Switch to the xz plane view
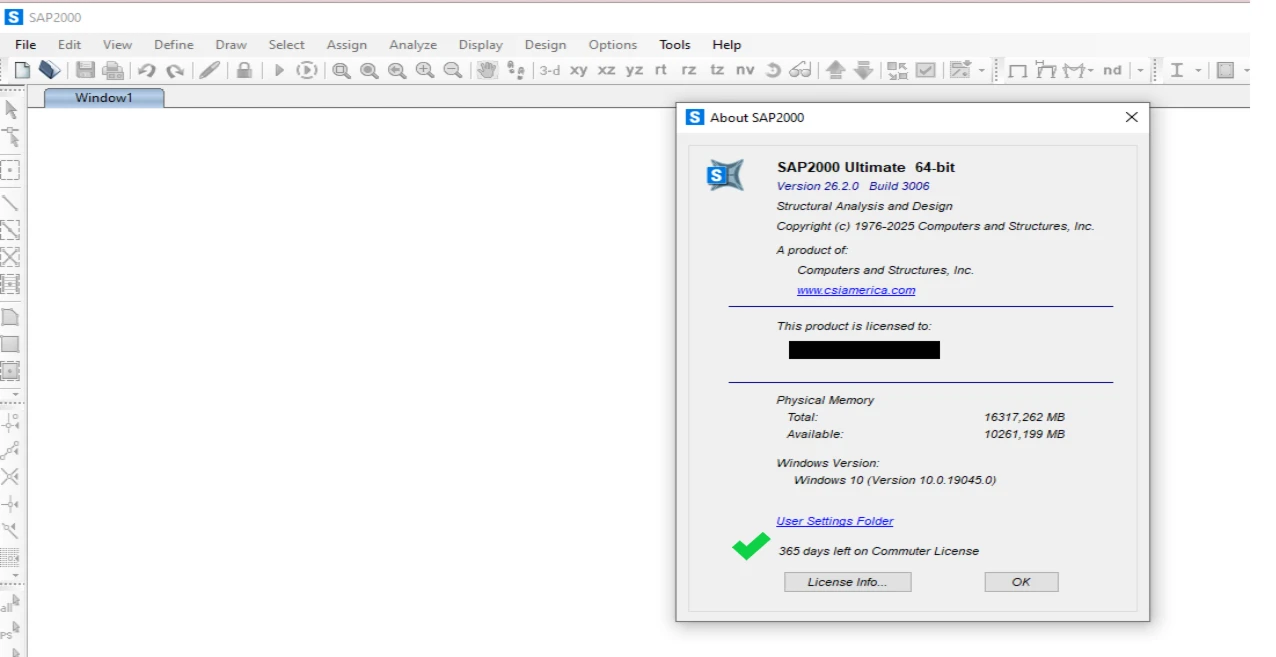 [x=606, y=70]
